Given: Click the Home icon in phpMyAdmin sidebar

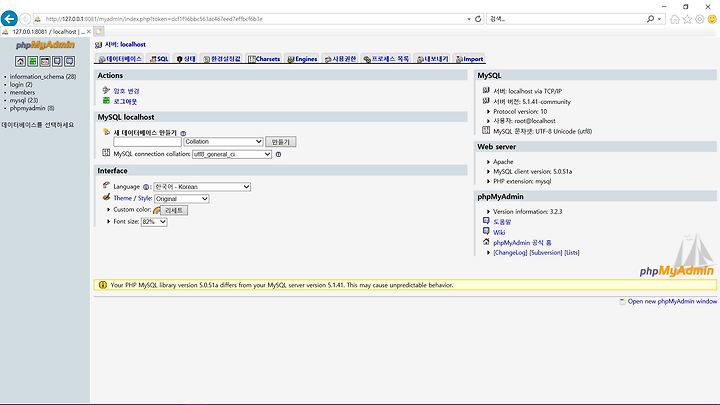Looking at the screenshot, I should click(x=20, y=61).
